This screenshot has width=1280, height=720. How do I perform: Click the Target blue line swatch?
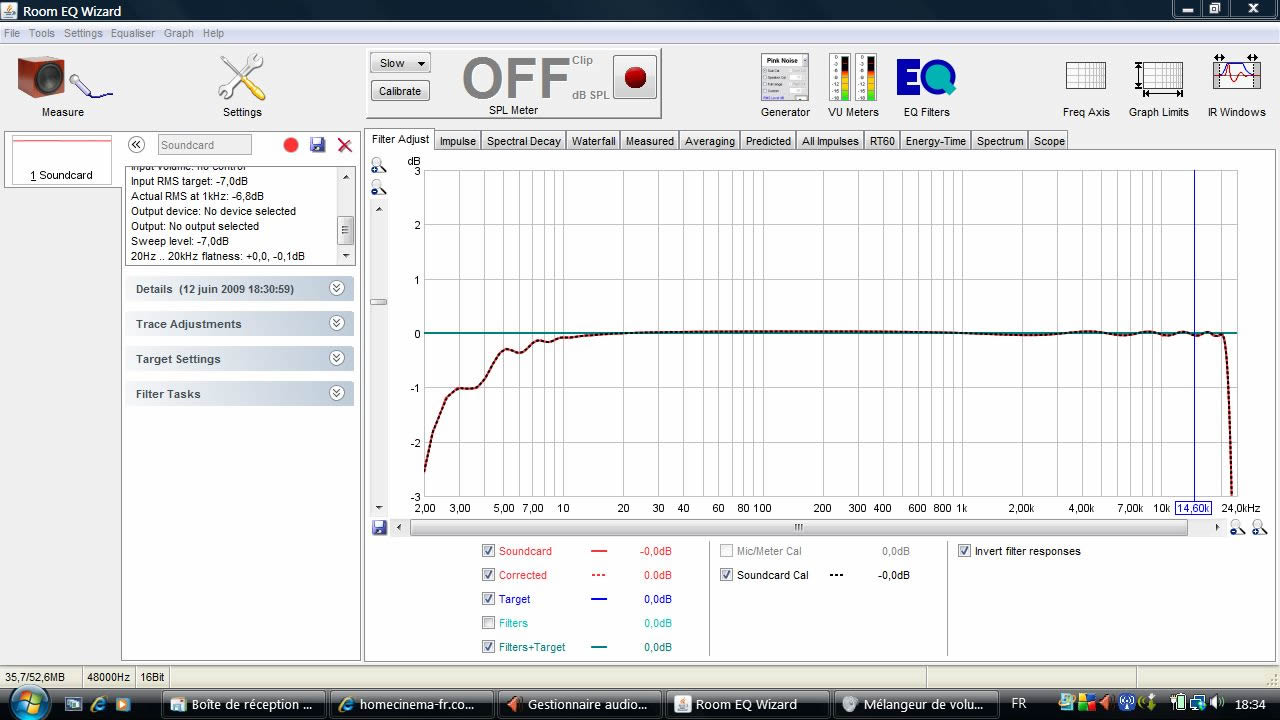[x=599, y=599]
